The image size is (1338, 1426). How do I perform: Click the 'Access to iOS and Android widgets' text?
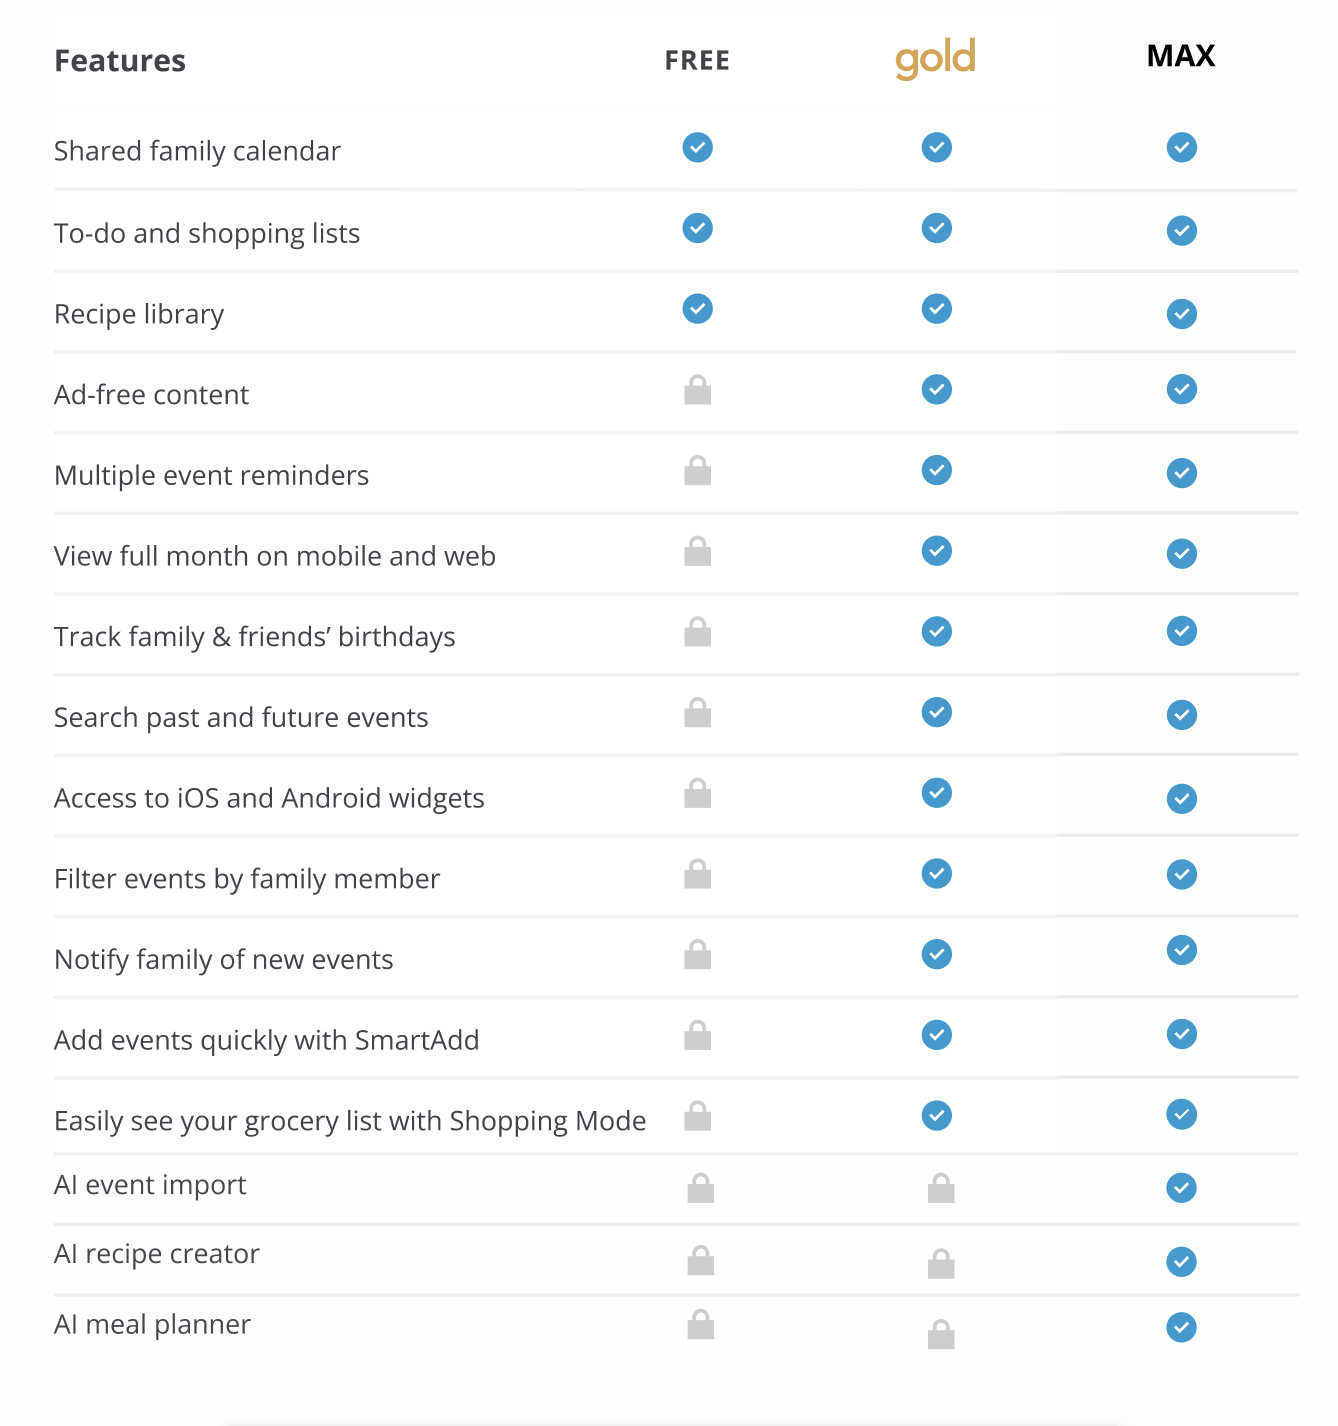(269, 798)
